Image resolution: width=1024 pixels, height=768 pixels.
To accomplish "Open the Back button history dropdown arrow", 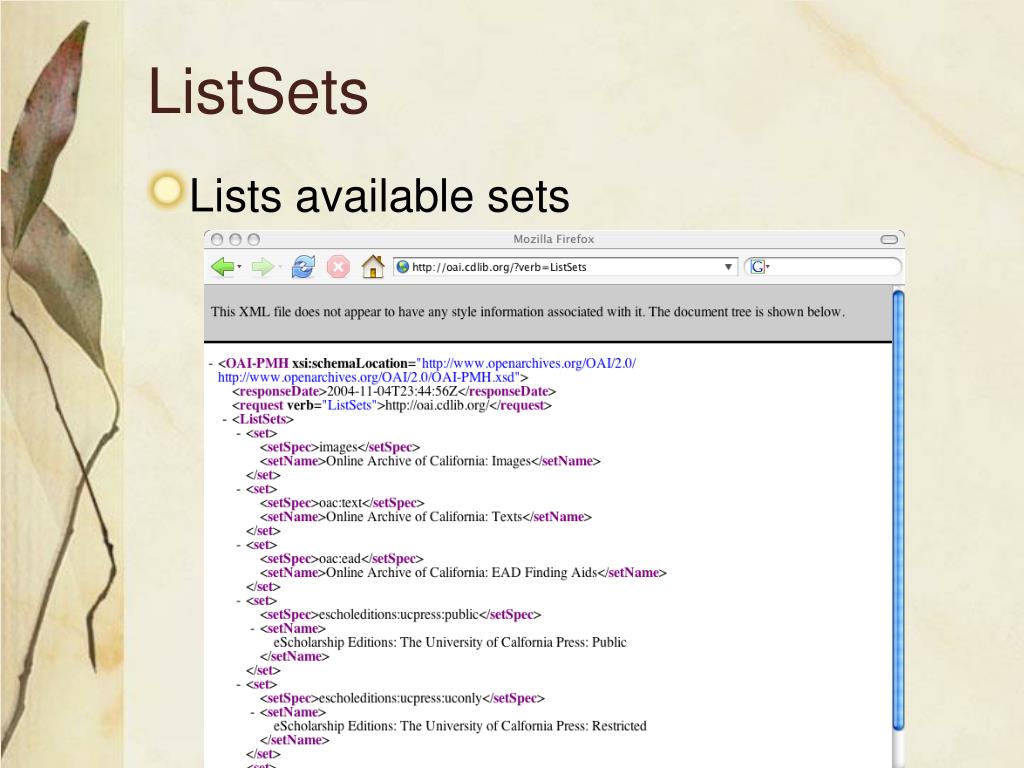I will tap(240, 266).
